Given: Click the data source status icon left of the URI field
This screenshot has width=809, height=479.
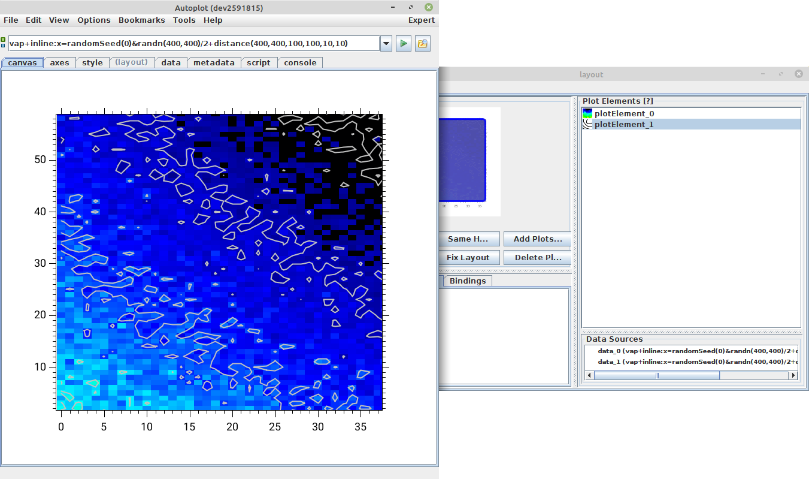Looking at the screenshot, I should tap(3, 42).
